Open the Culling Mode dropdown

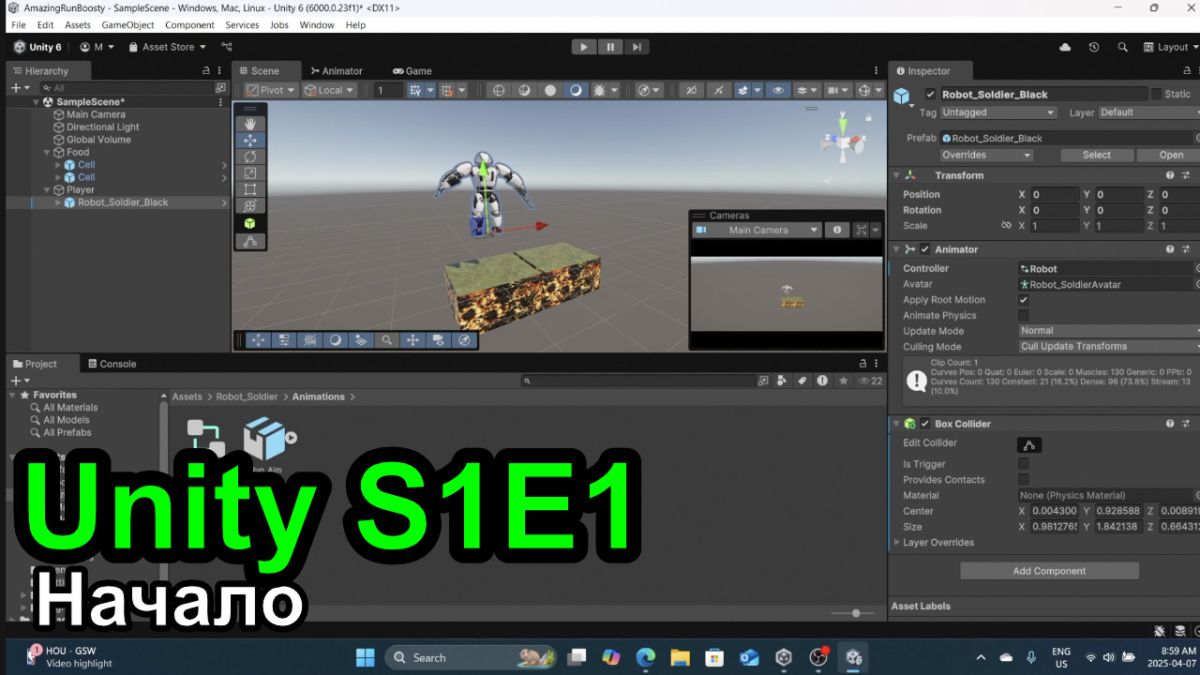tap(1108, 346)
